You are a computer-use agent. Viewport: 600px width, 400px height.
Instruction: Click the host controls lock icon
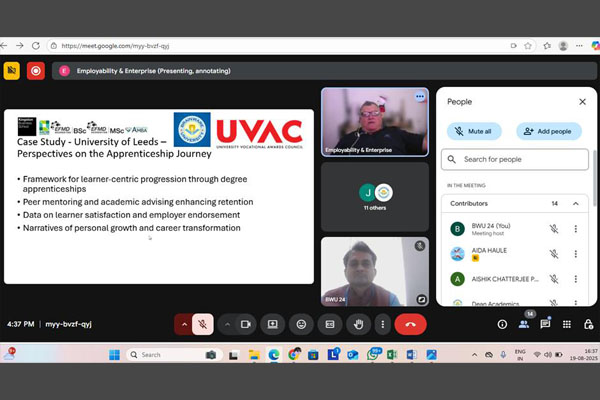tap(587, 324)
